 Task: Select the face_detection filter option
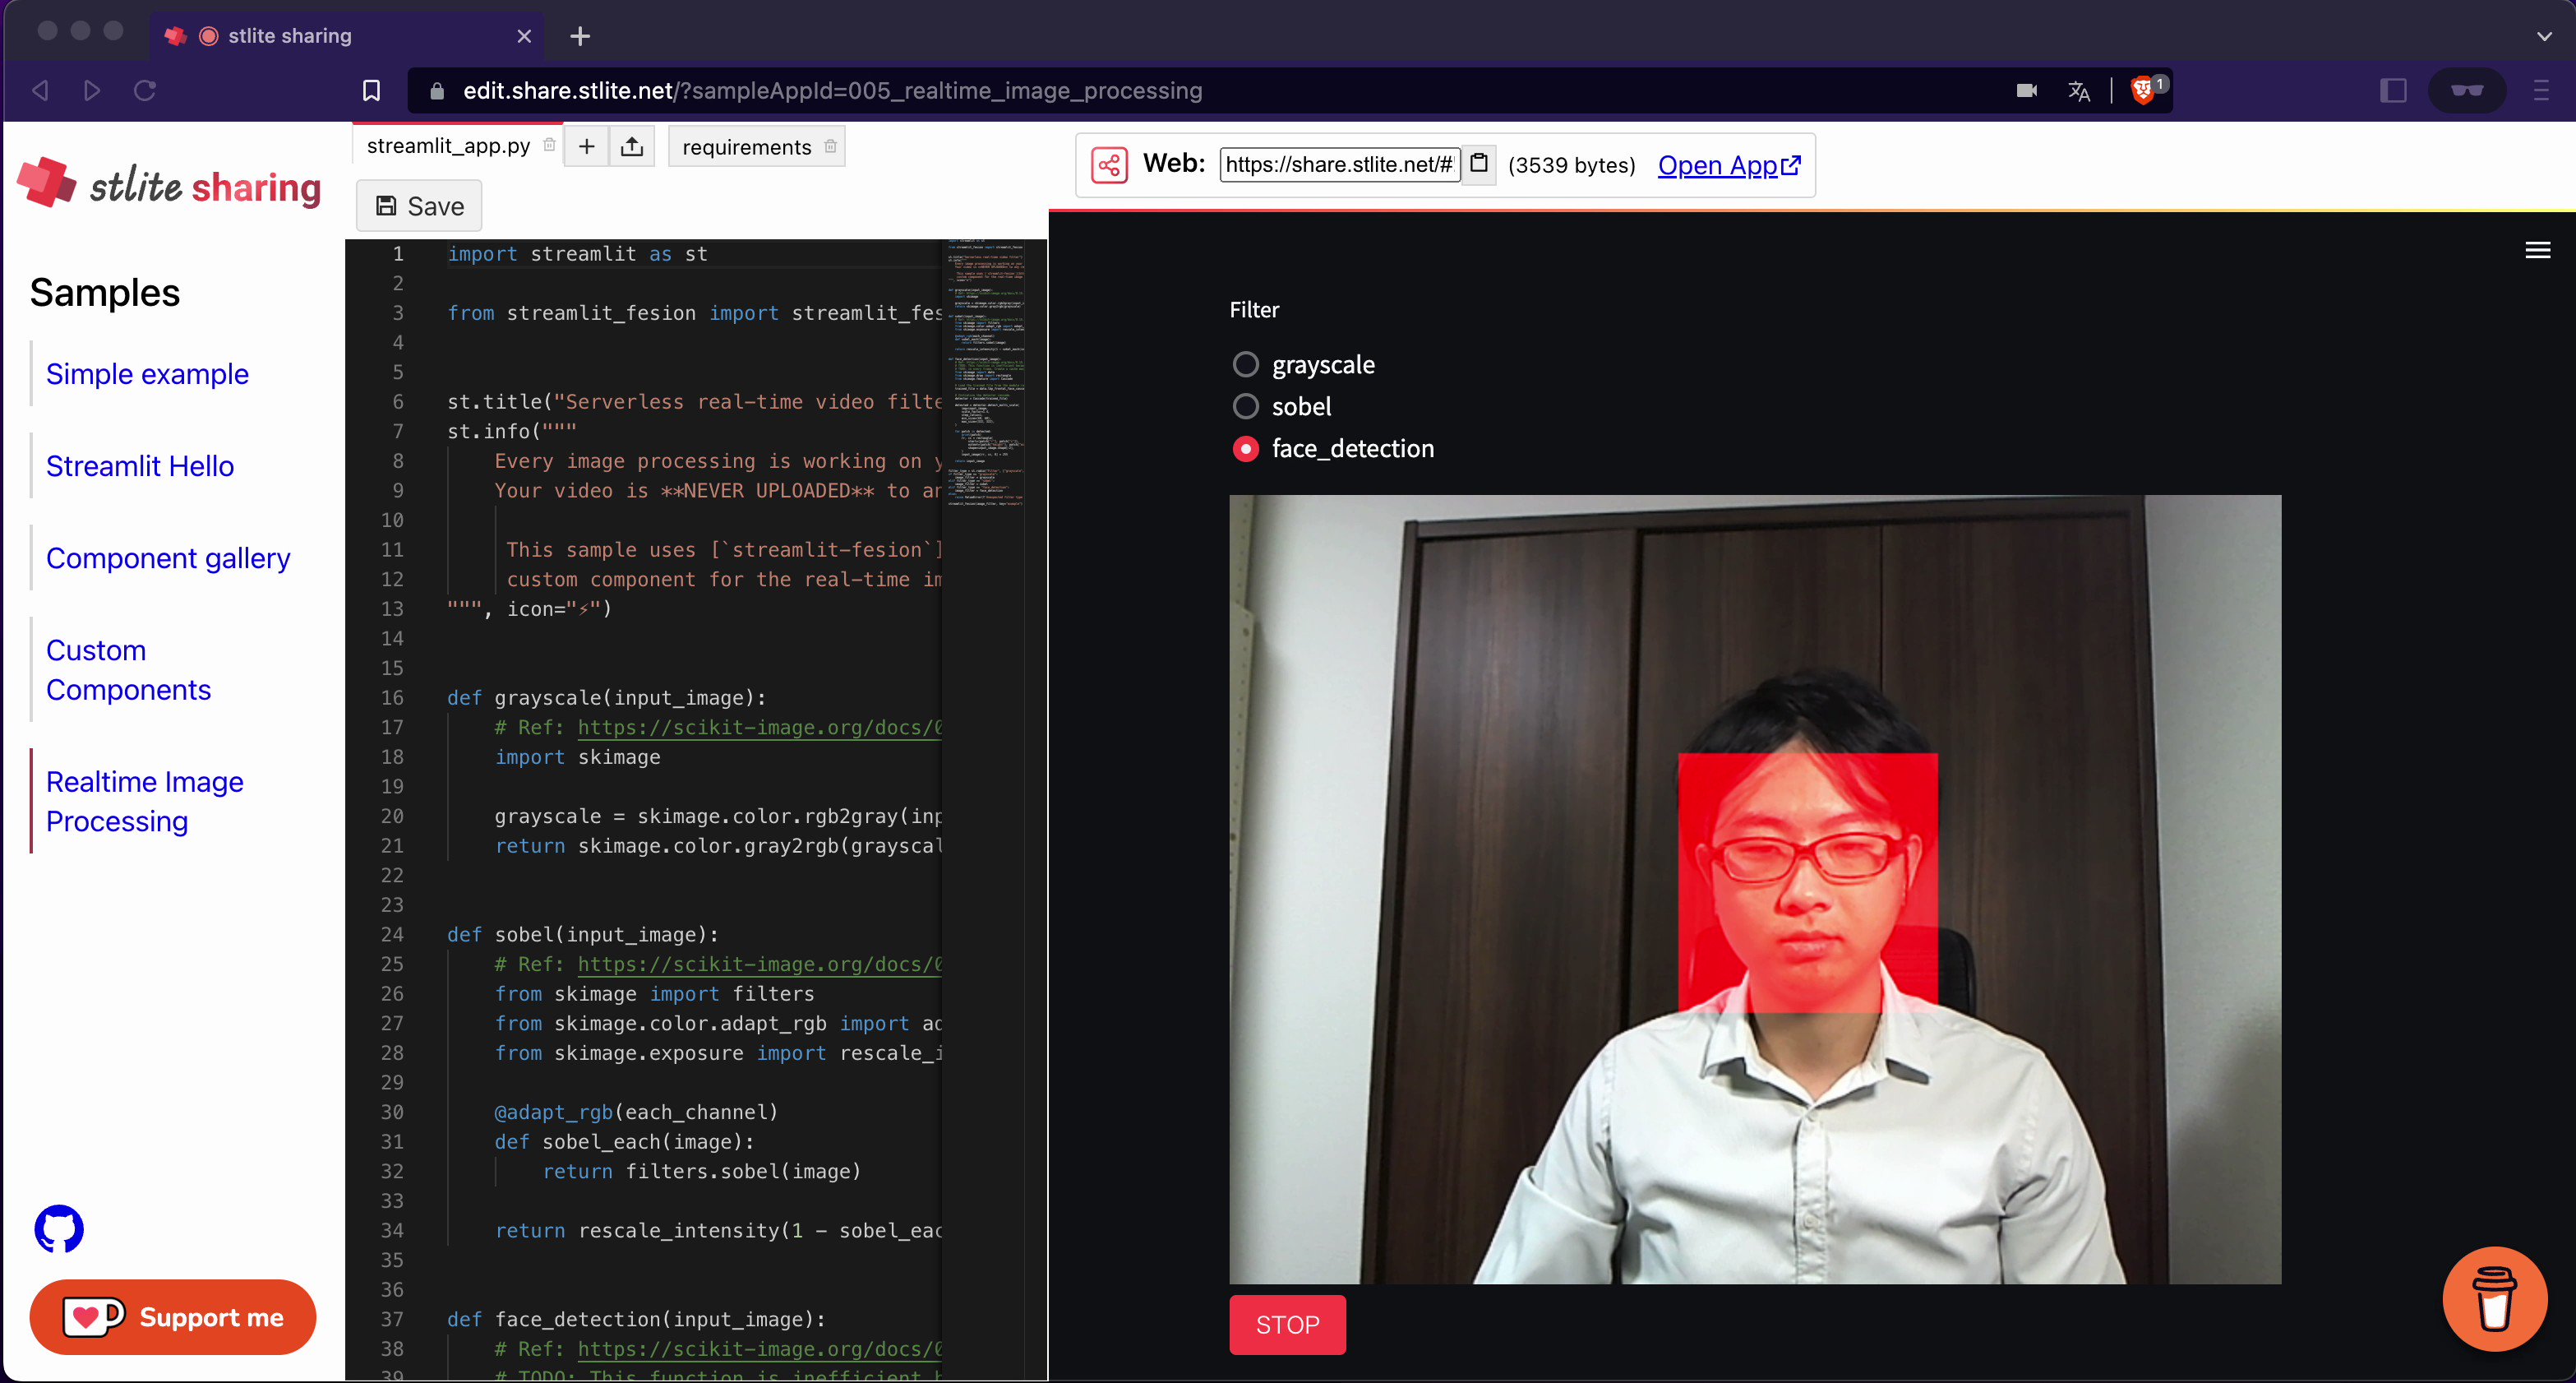coord(1245,449)
